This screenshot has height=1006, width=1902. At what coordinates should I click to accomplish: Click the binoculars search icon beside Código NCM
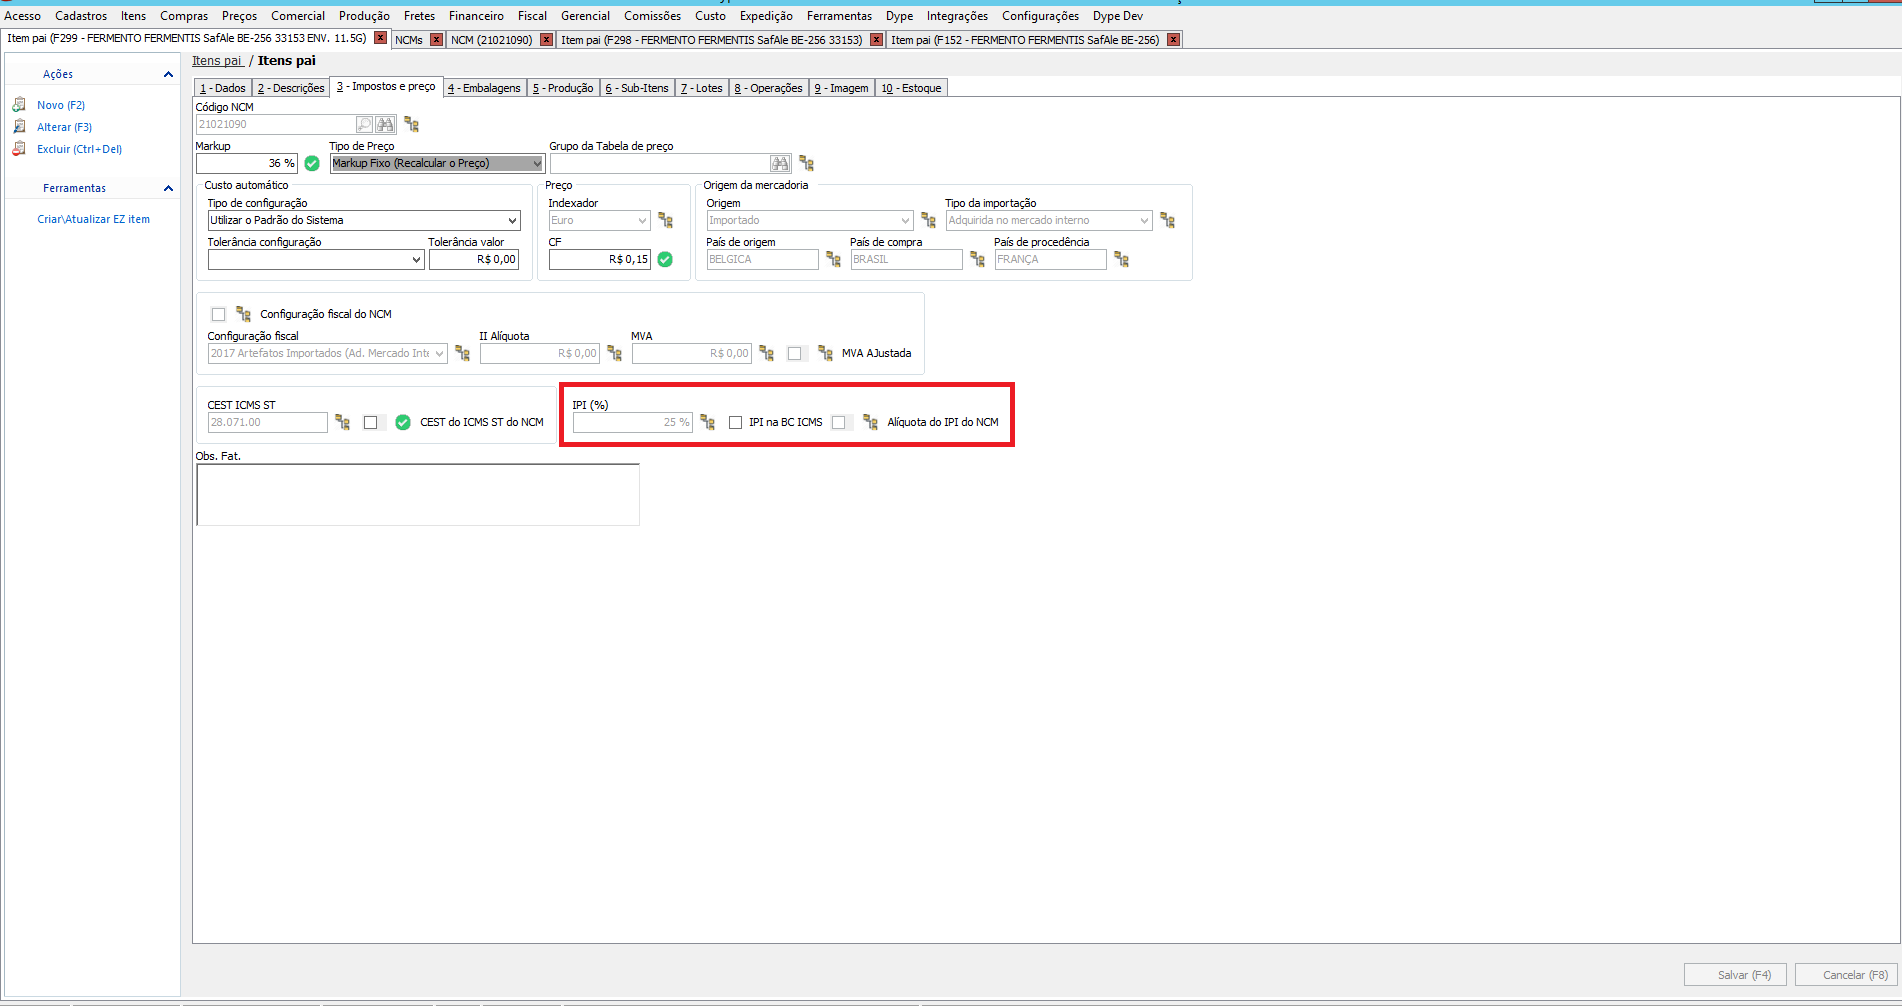pos(385,125)
